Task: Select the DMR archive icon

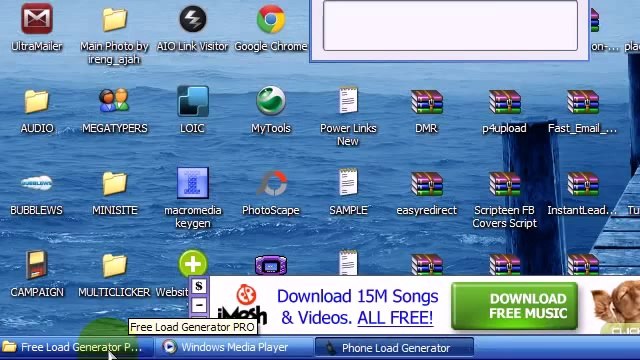Action: [x=427, y=102]
